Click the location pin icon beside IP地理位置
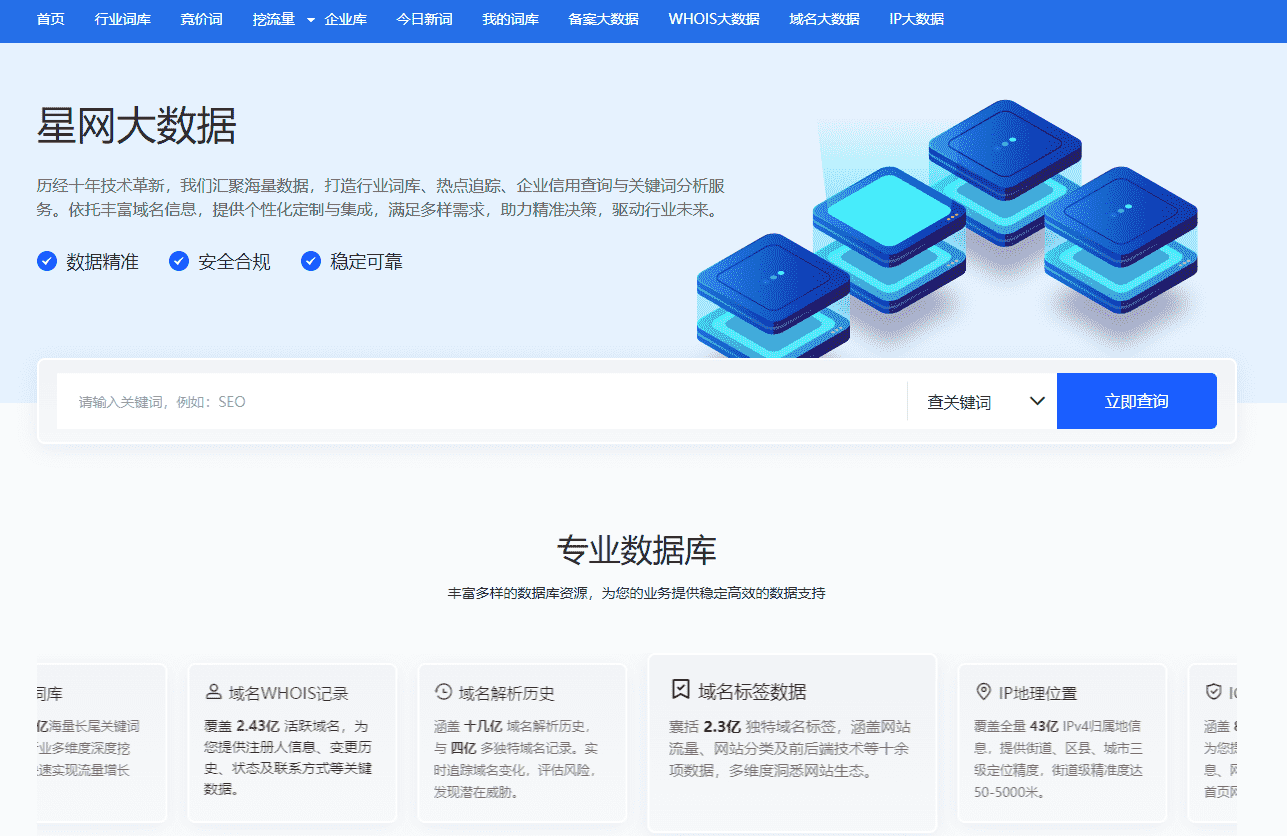Image resolution: width=1287 pixels, height=836 pixels. pyautogui.click(x=982, y=692)
